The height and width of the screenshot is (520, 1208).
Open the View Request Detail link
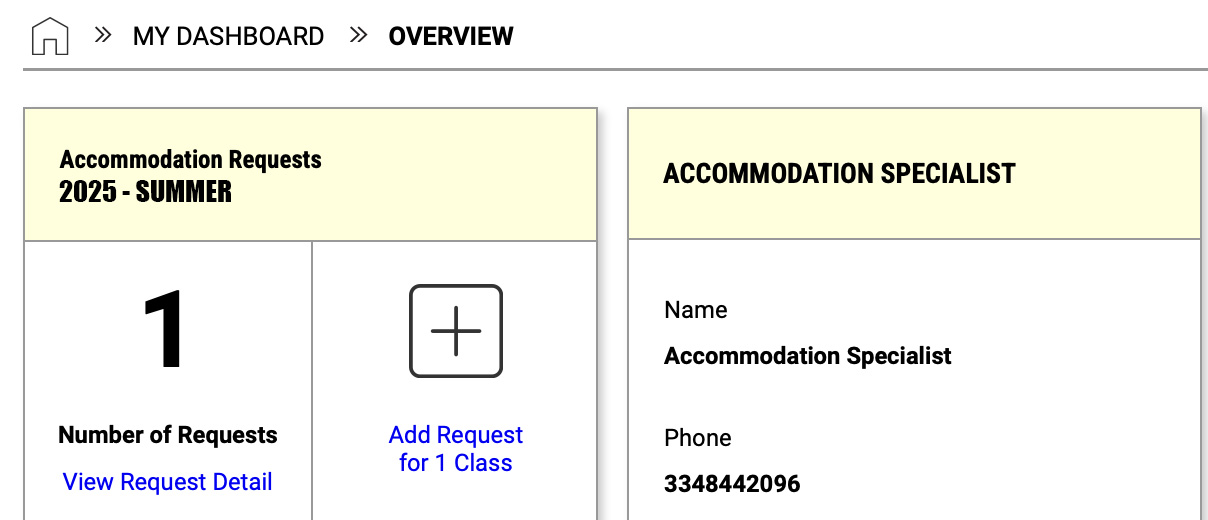point(167,482)
